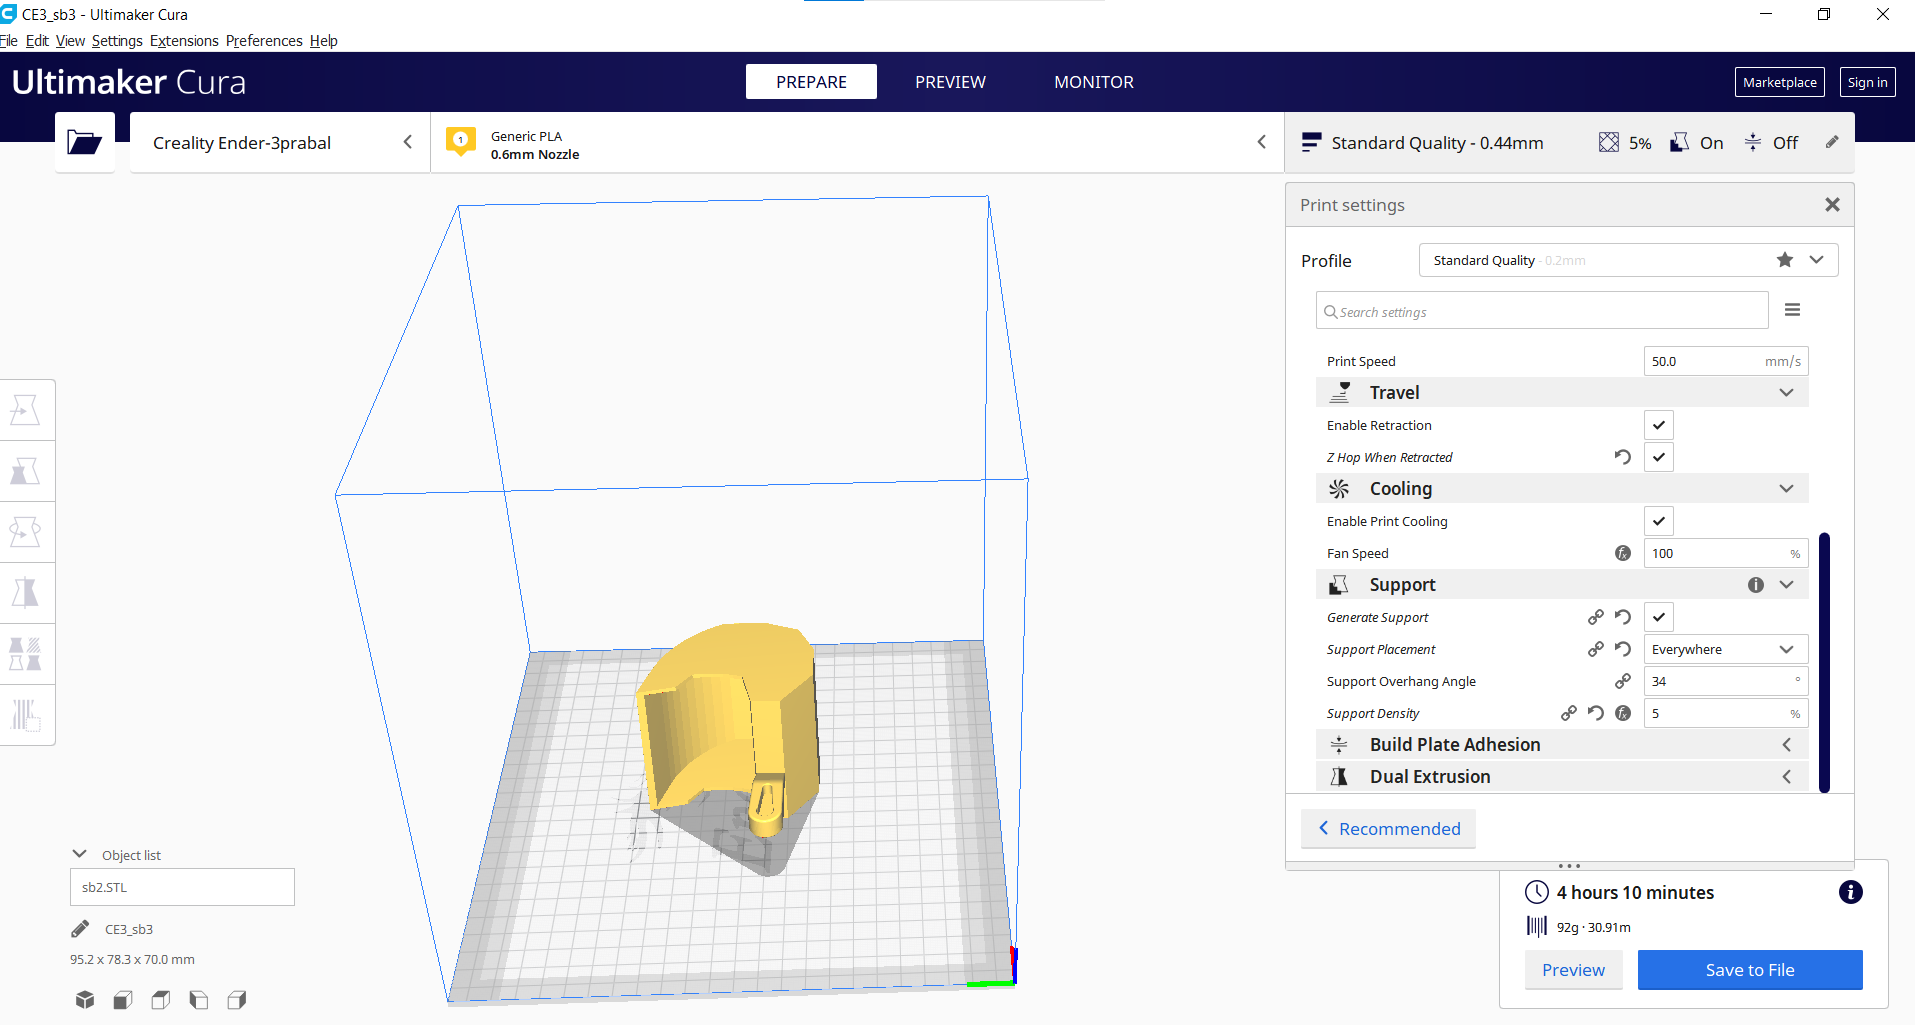Open the Help menu
Viewport: 1915px width, 1025px height.
(x=323, y=41)
